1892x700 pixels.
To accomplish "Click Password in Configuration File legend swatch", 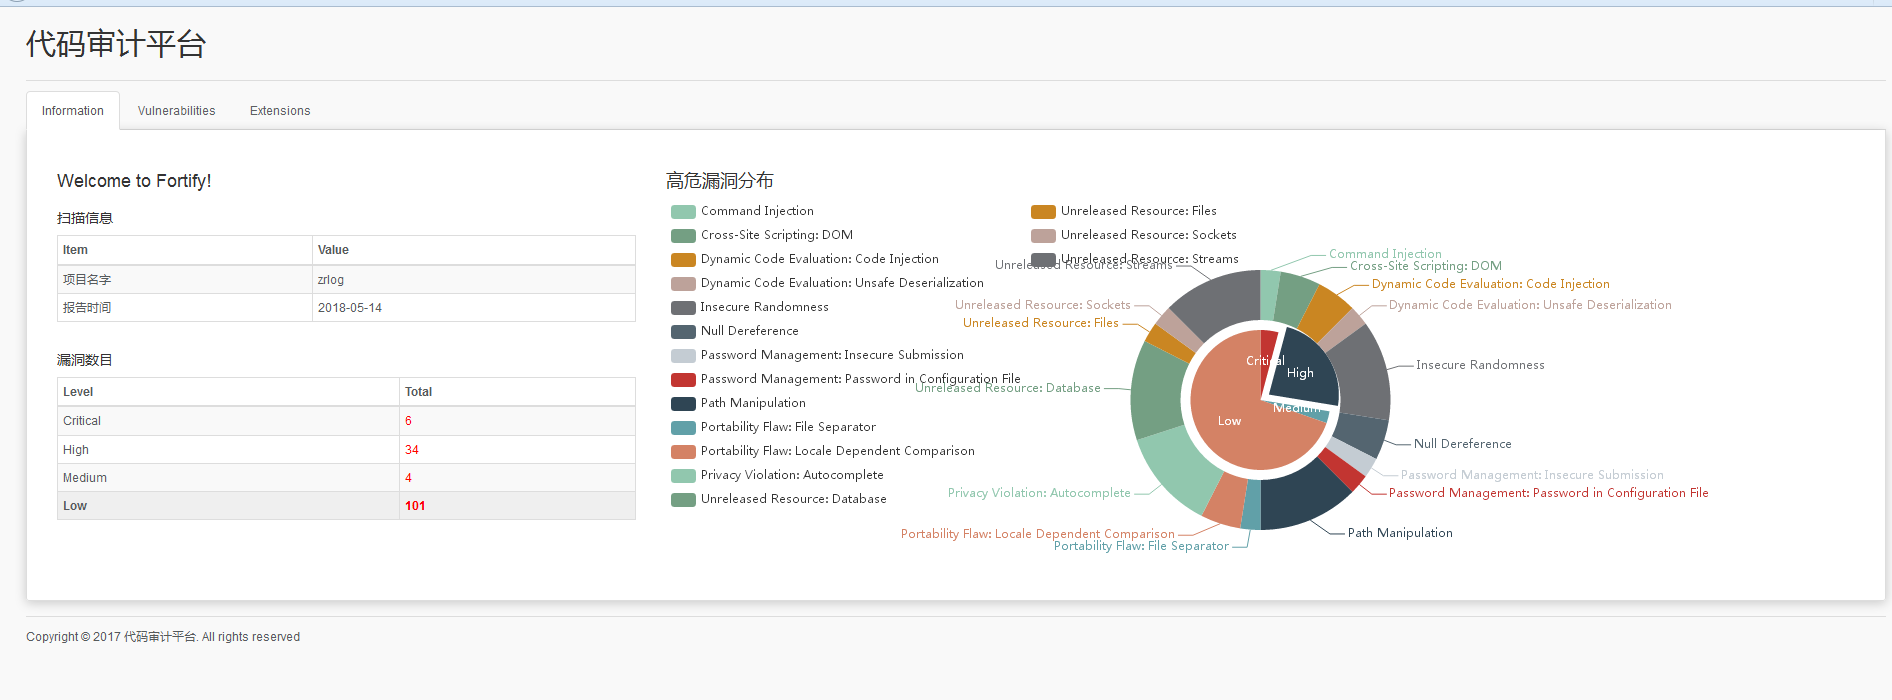I will coord(683,379).
